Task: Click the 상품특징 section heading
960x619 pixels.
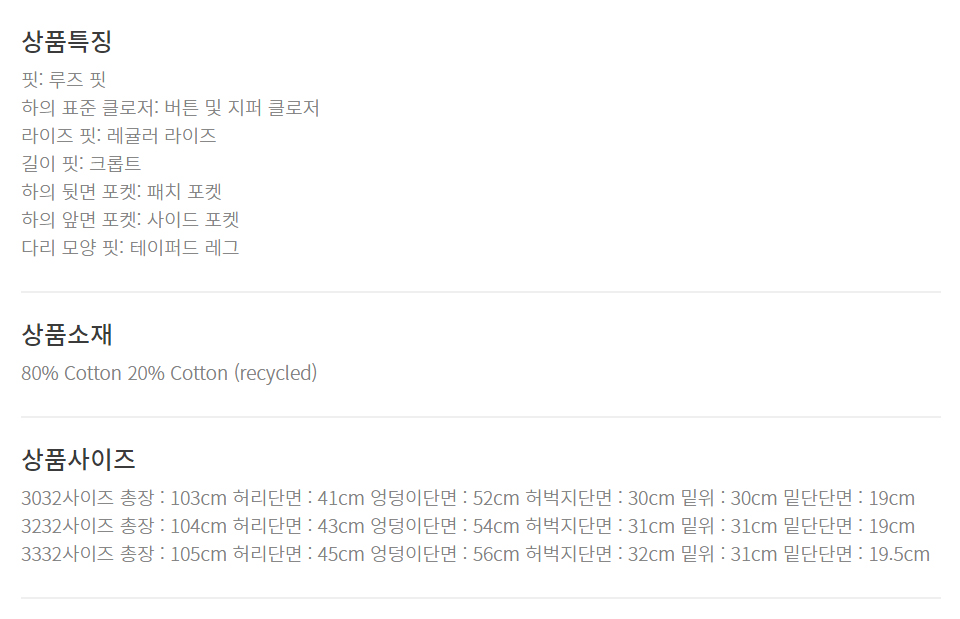Action: coord(66,42)
